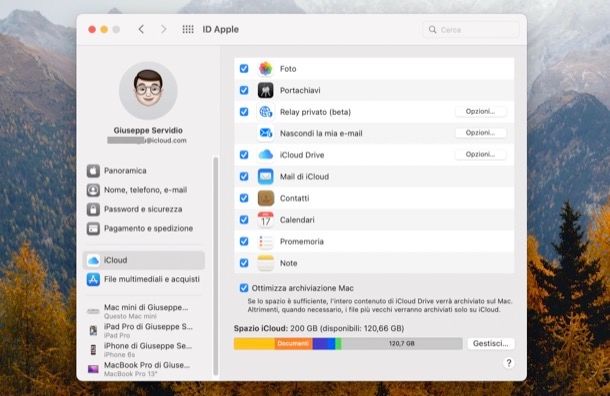Click the iCloud sidebar cloud icon
610x396 pixels.
tap(93, 260)
